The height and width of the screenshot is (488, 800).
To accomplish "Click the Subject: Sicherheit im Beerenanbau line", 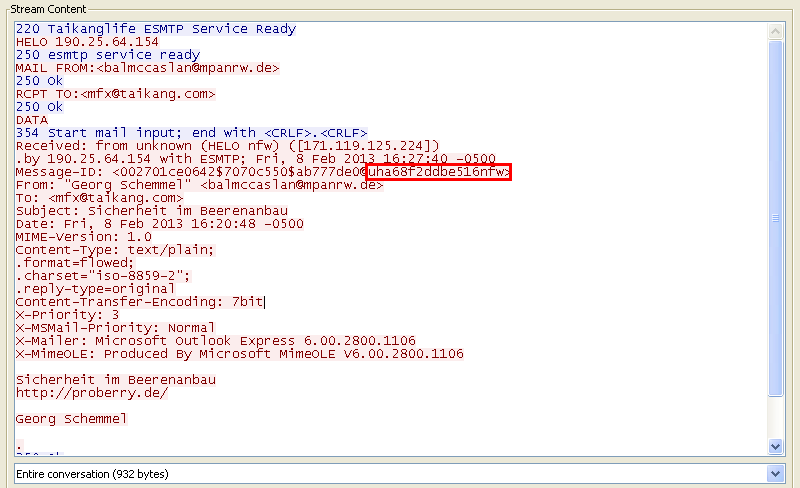I will pos(136,211).
